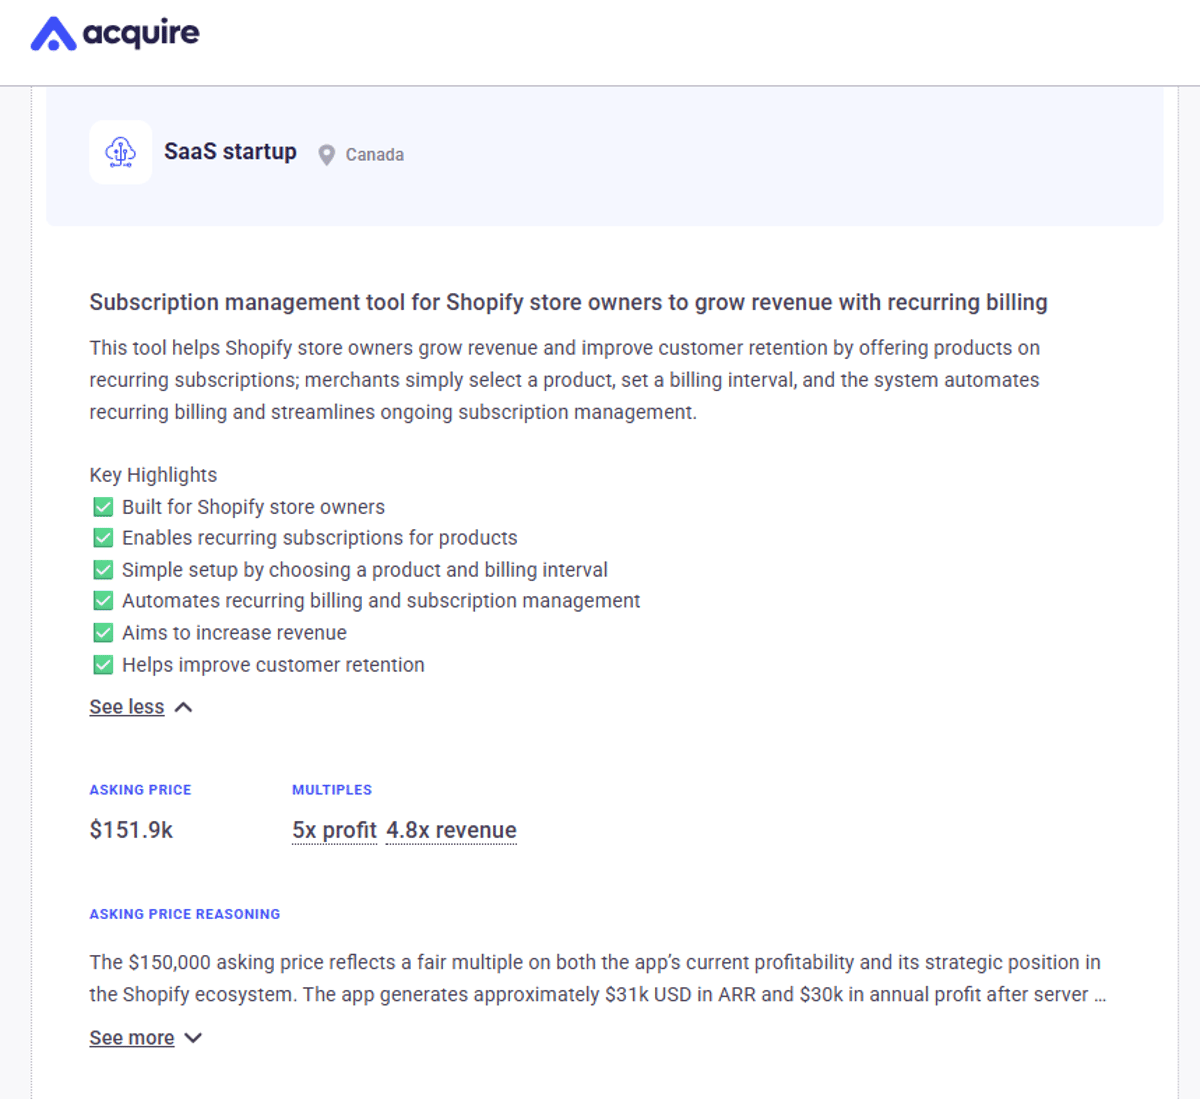Toggle the checkbox for "Simple setup by choosing a product"
Image resolution: width=1200 pixels, height=1099 pixels.
103,569
